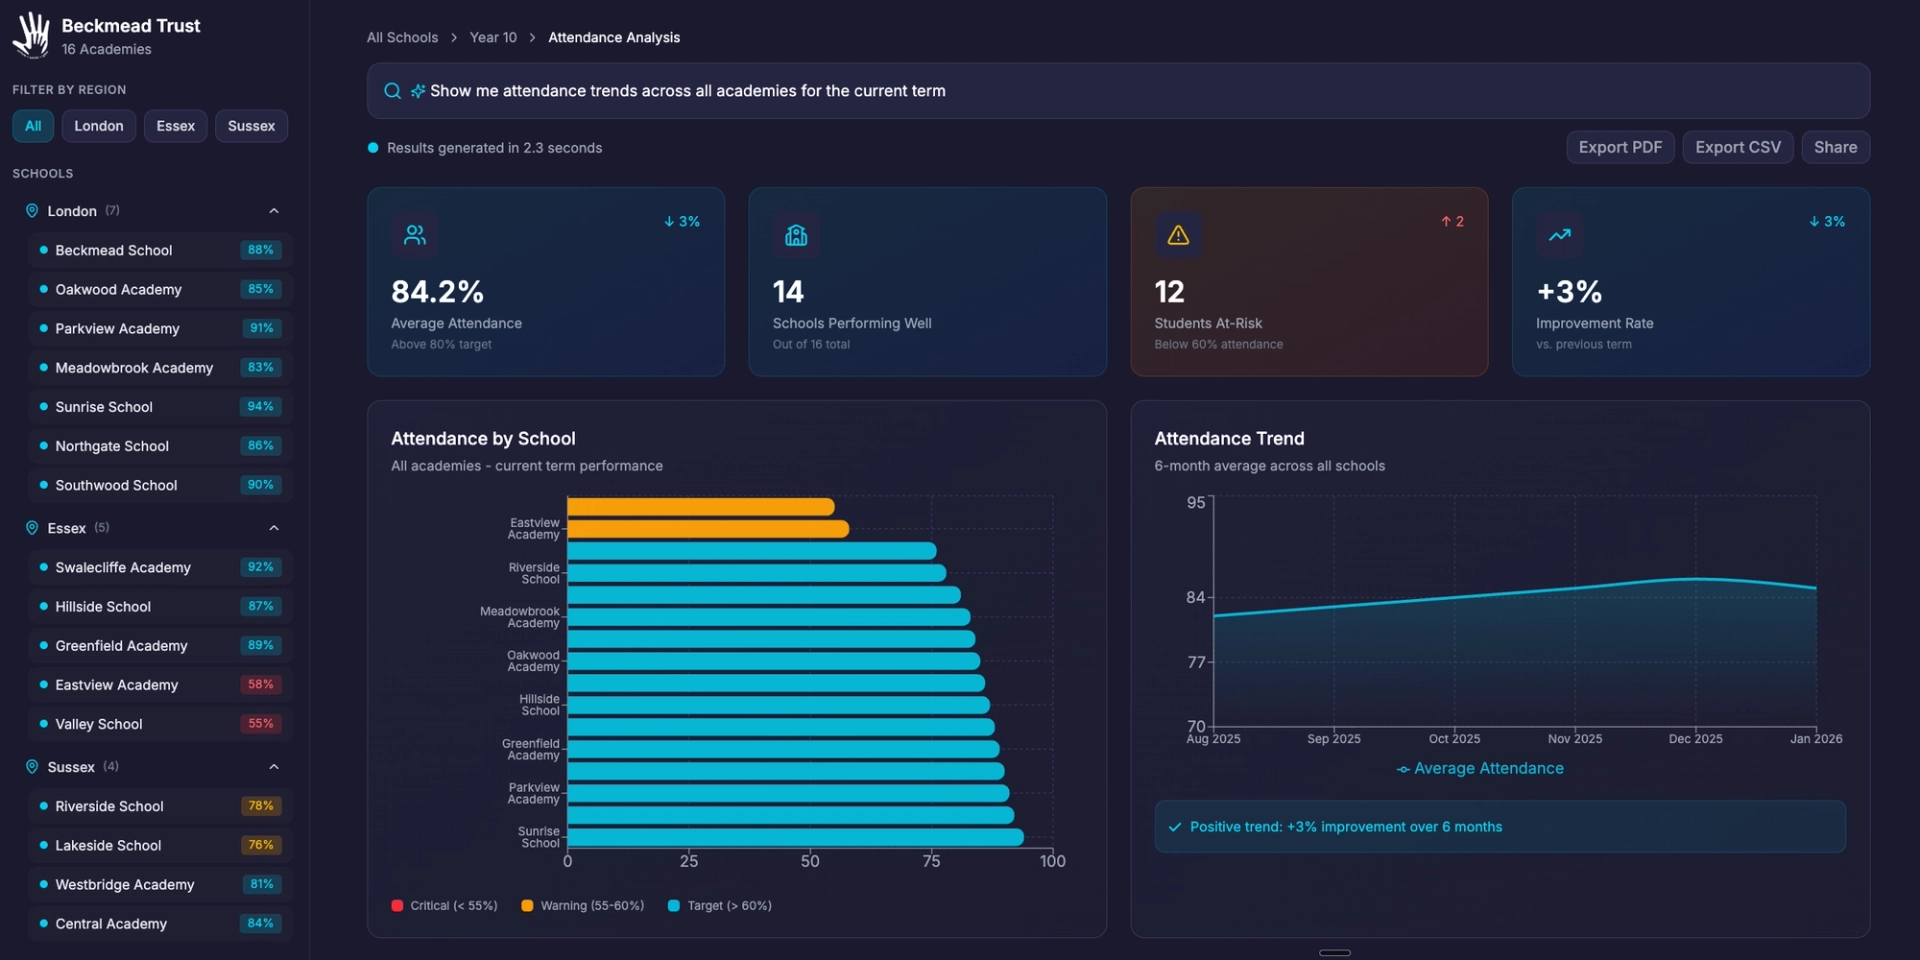Go to Year 10 breadcrumb
This screenshot has height=960, width=1920.
pyautogui.click(x=493, y=38)
